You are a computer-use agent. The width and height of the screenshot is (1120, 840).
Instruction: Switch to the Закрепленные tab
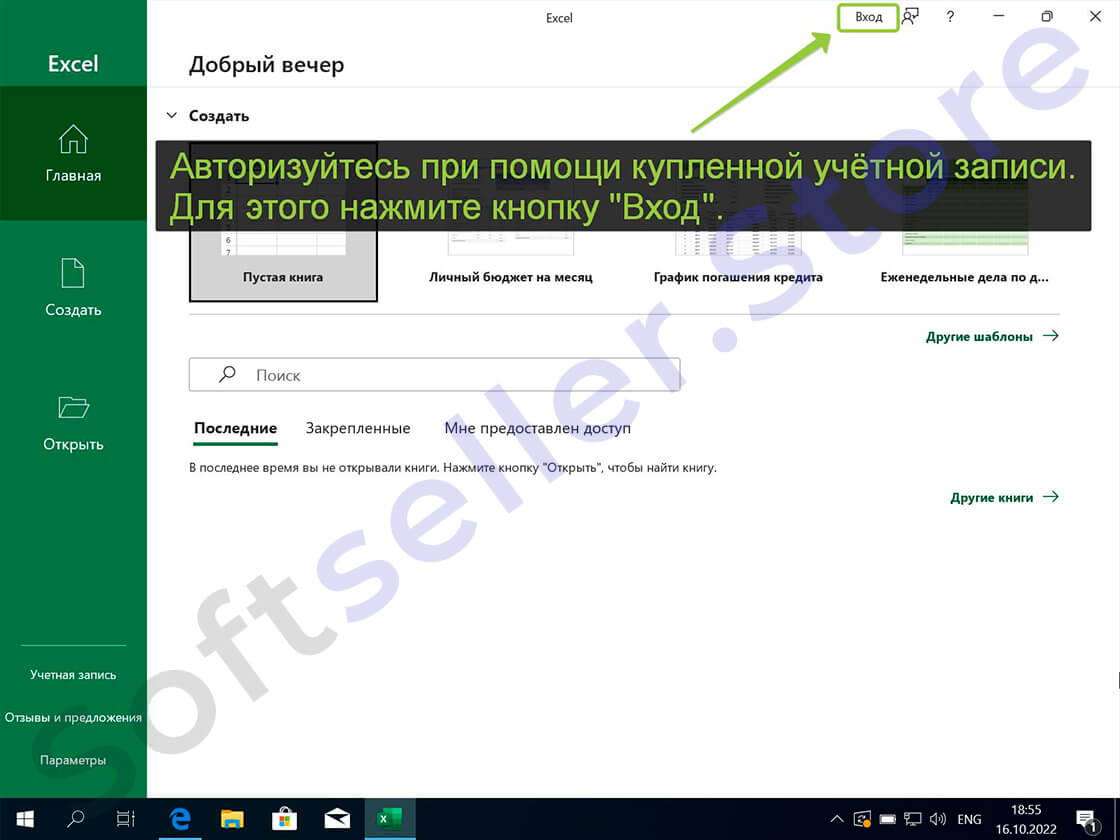coord(358,428)
